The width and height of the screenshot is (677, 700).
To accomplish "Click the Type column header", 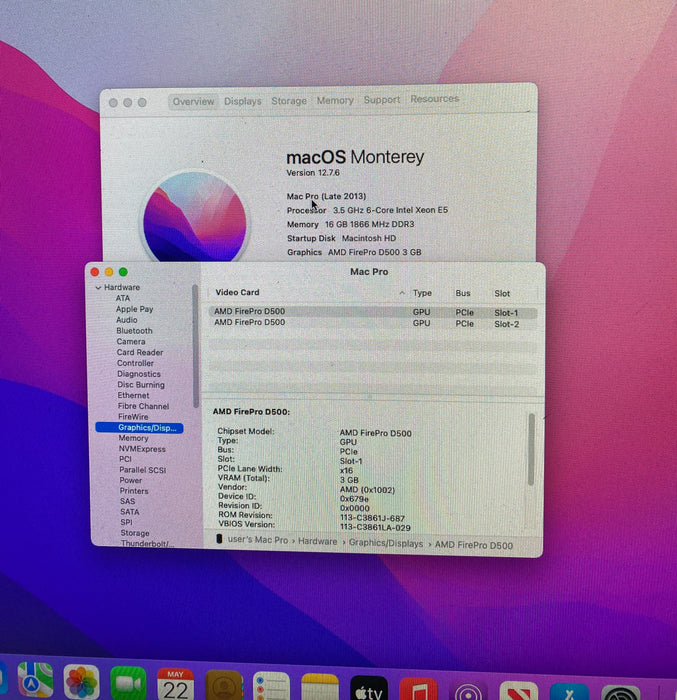I will tap(422, 293).
